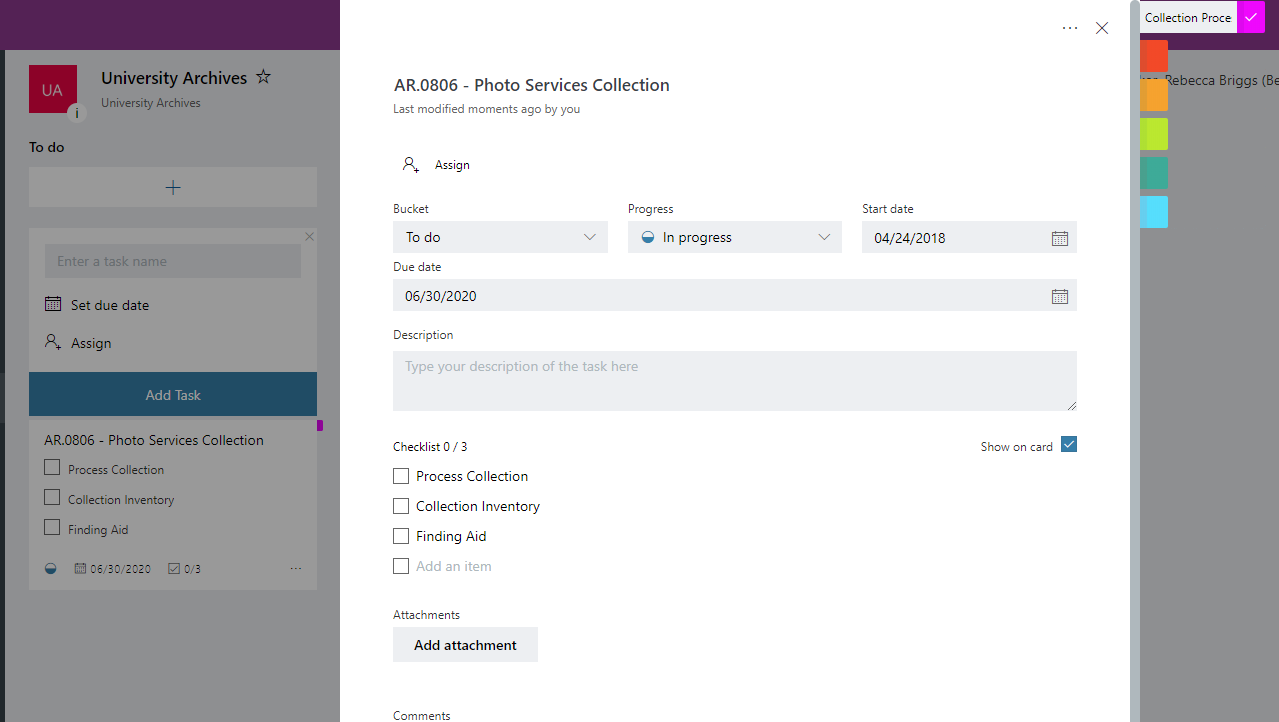Click the In progress status icon on the card
This screenshot has width=1279, height=722.
click(x=50, y=567)
